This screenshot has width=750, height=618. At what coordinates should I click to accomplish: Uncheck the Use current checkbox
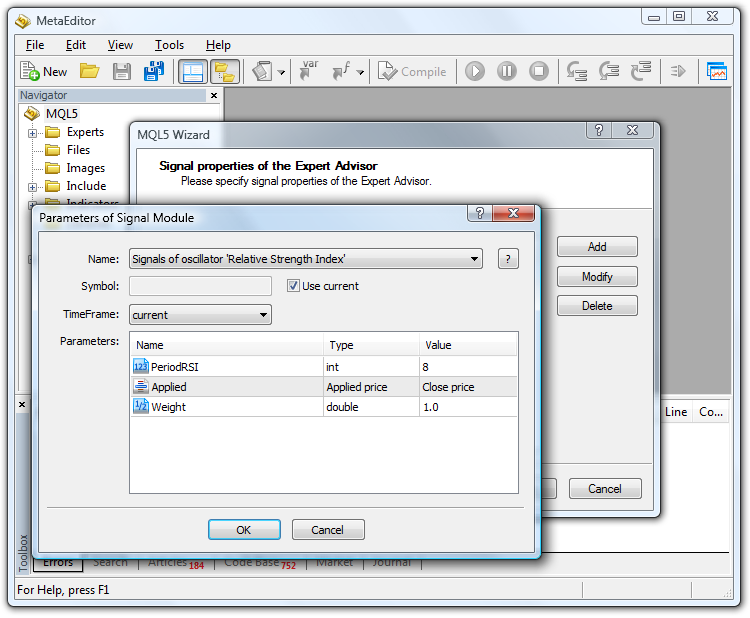point(293,286)
